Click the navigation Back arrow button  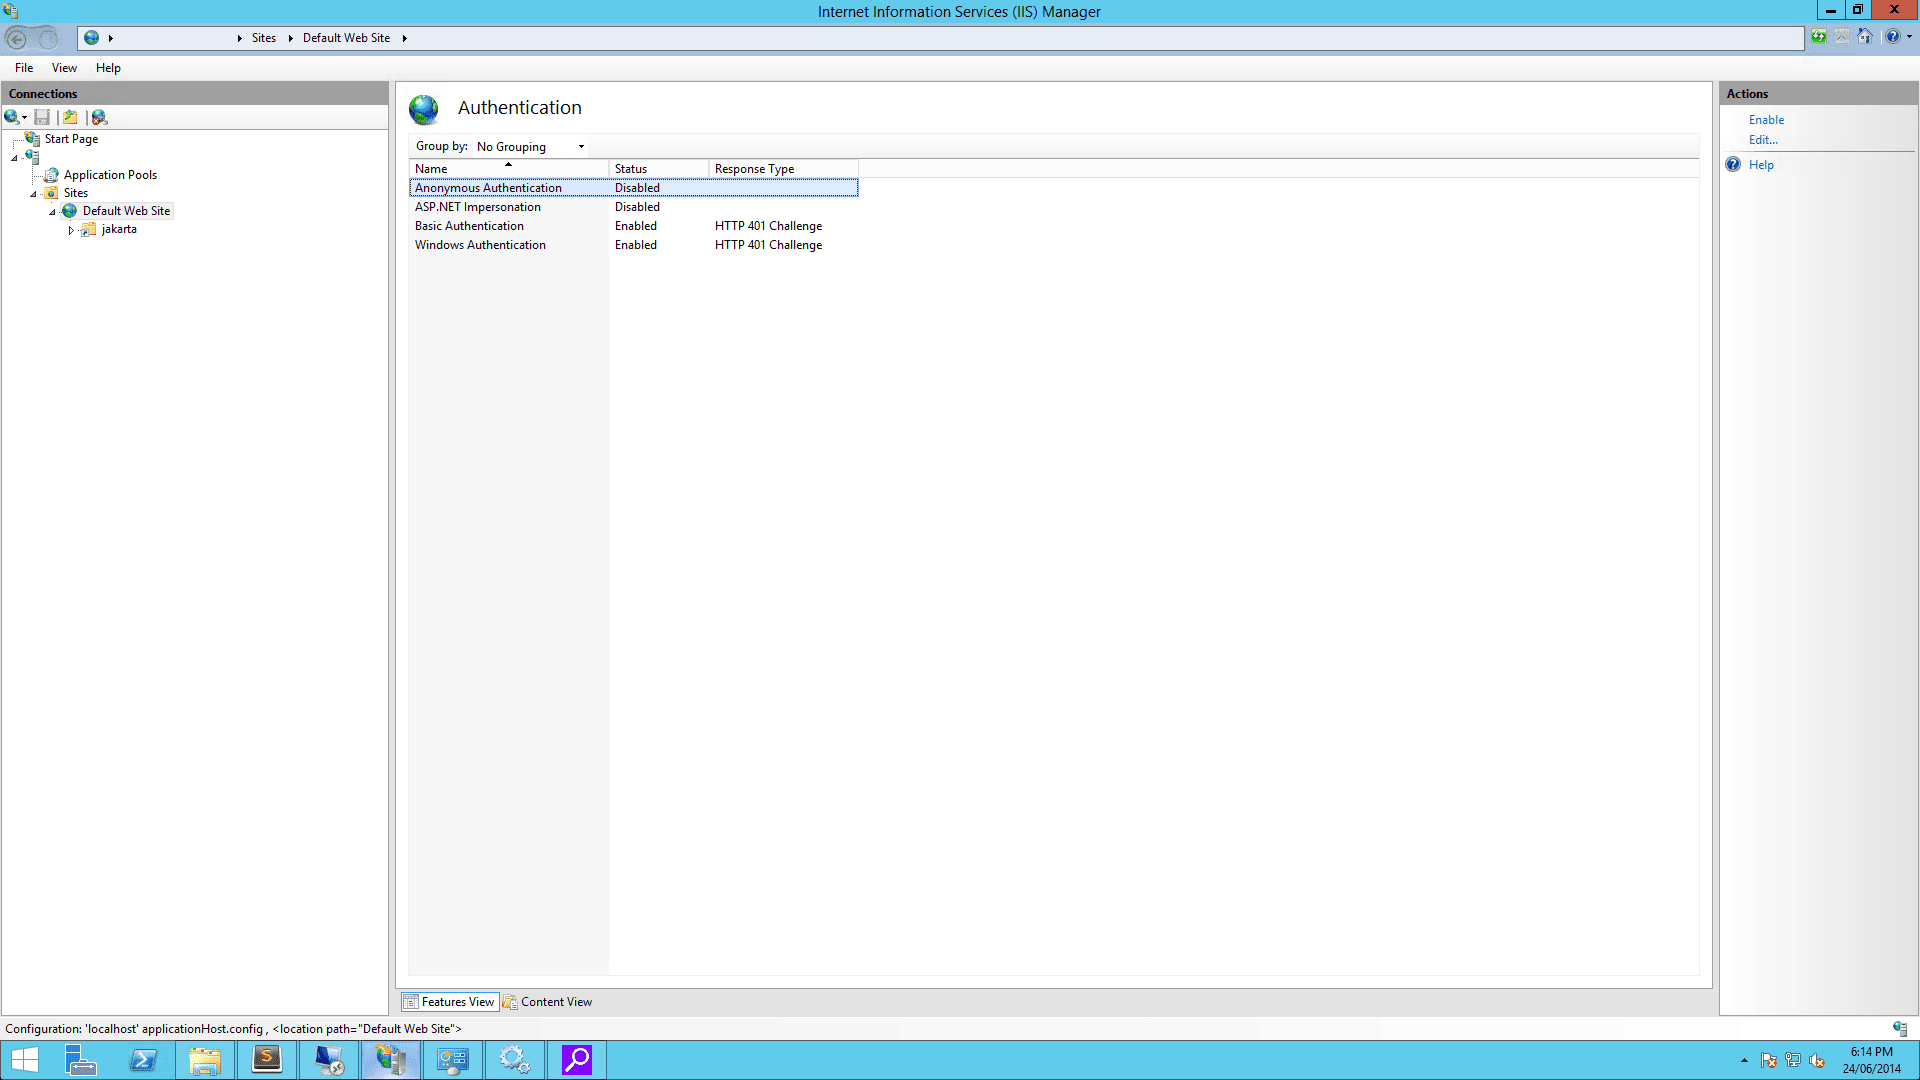point(17,39)
